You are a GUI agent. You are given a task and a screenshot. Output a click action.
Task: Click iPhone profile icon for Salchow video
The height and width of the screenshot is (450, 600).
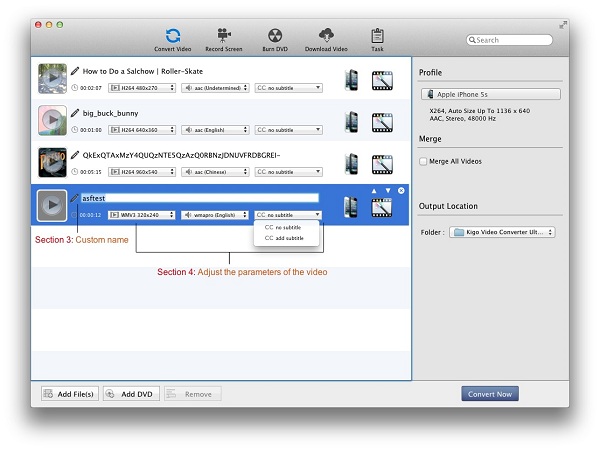click(x=351, y=80)
